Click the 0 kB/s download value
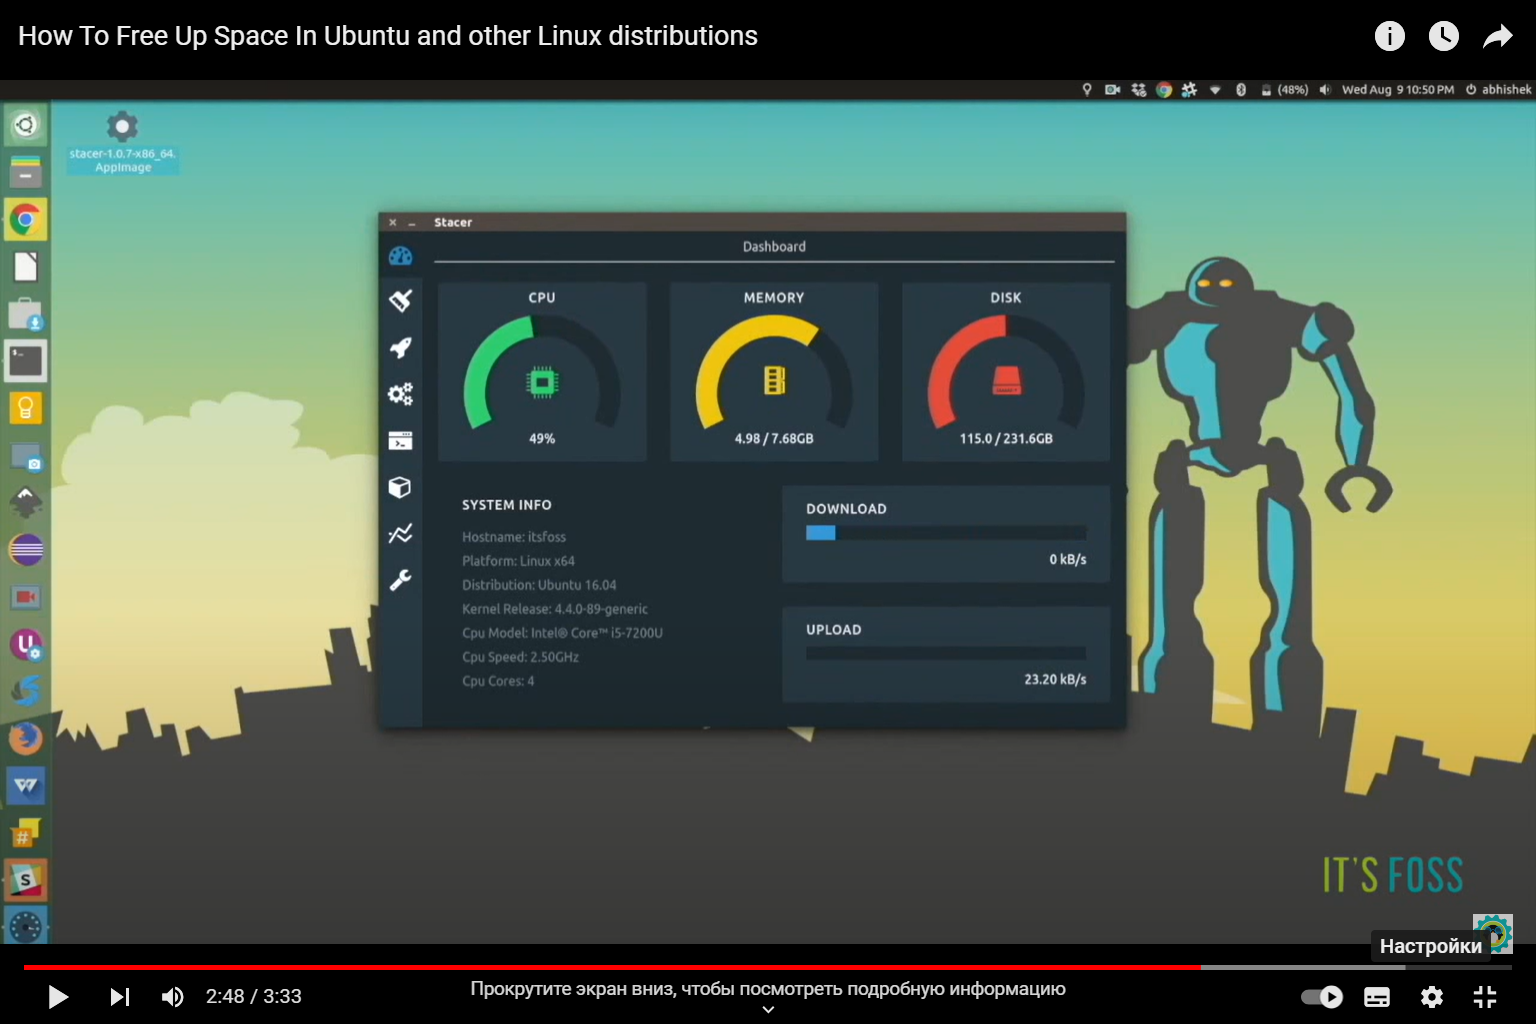 [x=1068, y=560]
